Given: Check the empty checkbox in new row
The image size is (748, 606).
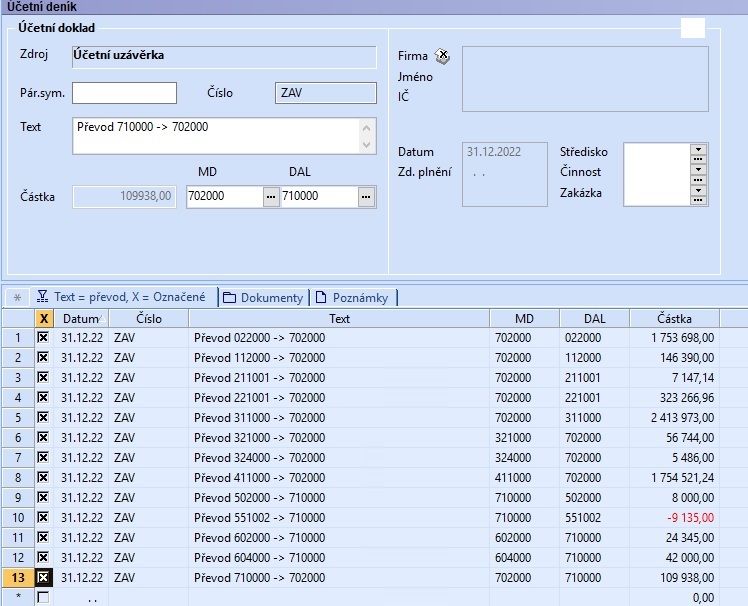Looking at the screenshot, I should pos(43,597).
